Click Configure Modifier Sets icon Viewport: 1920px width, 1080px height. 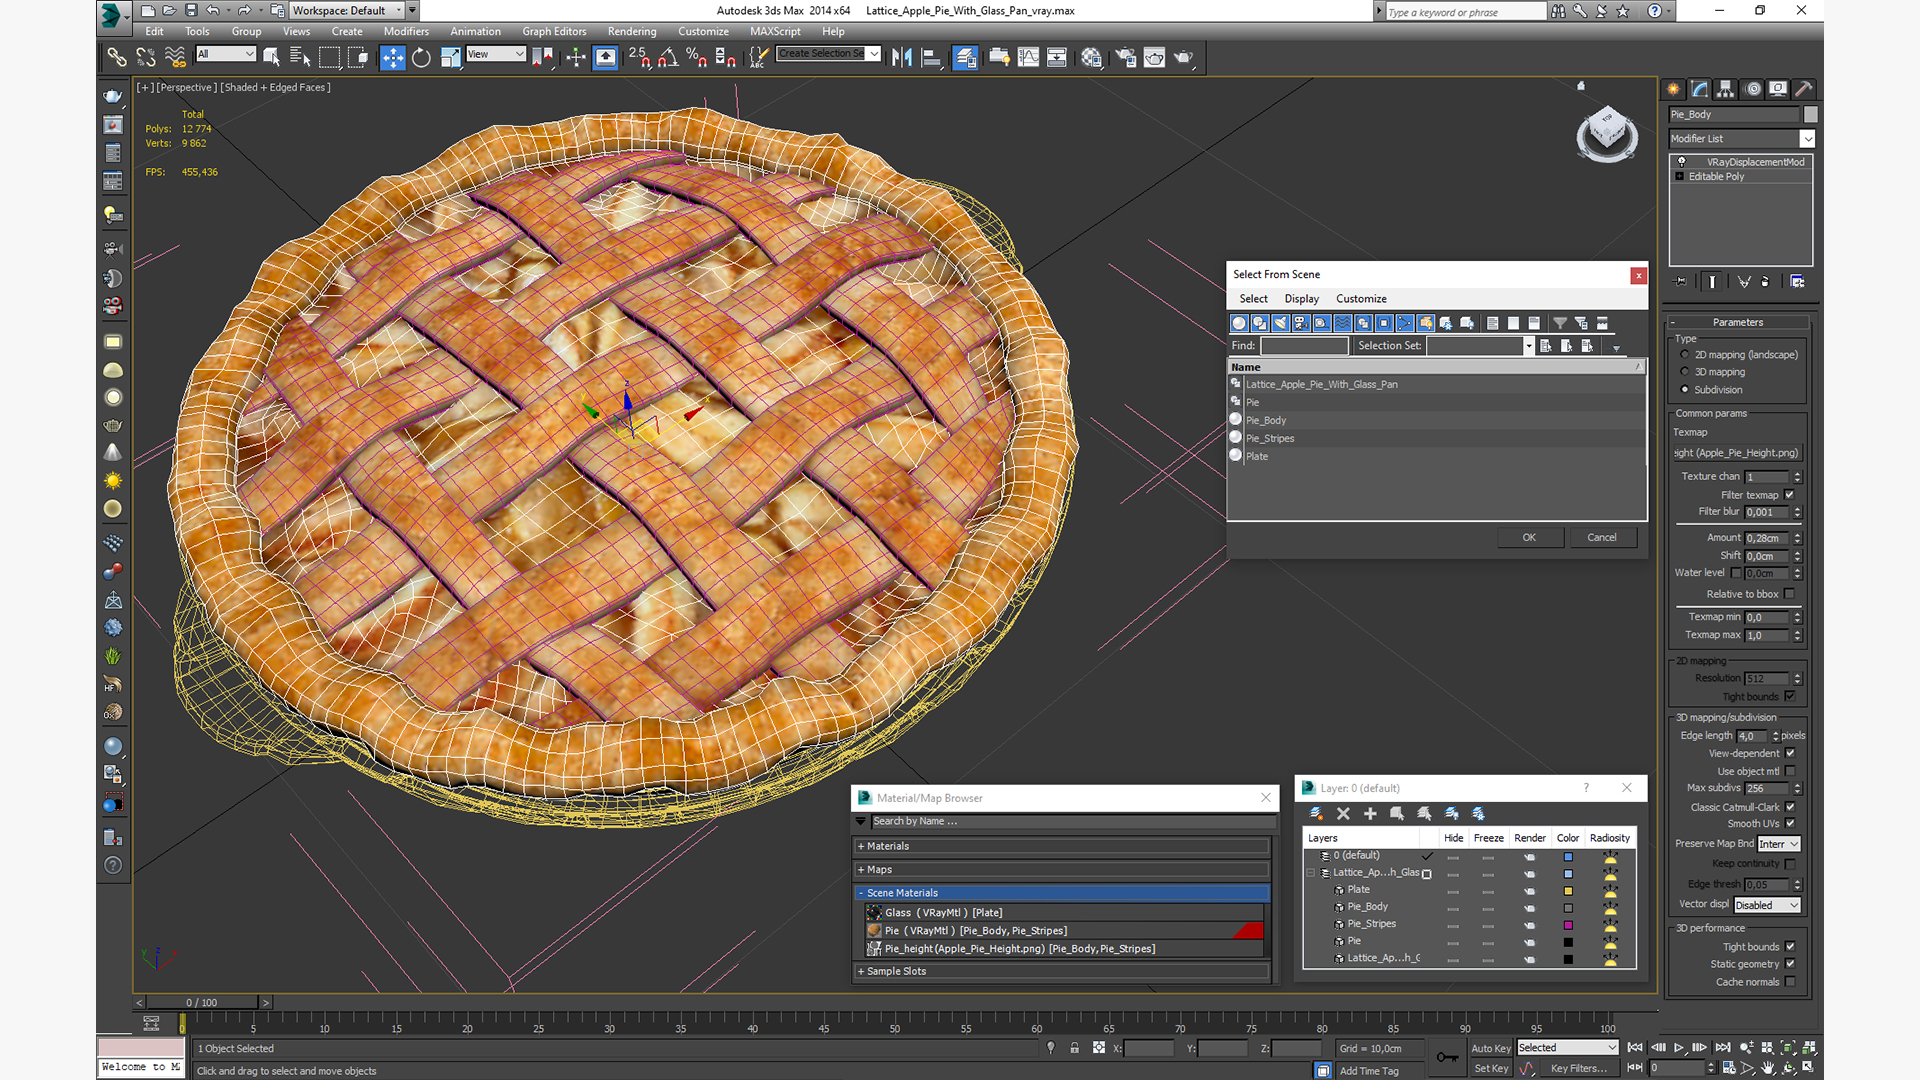(1797, 282)
